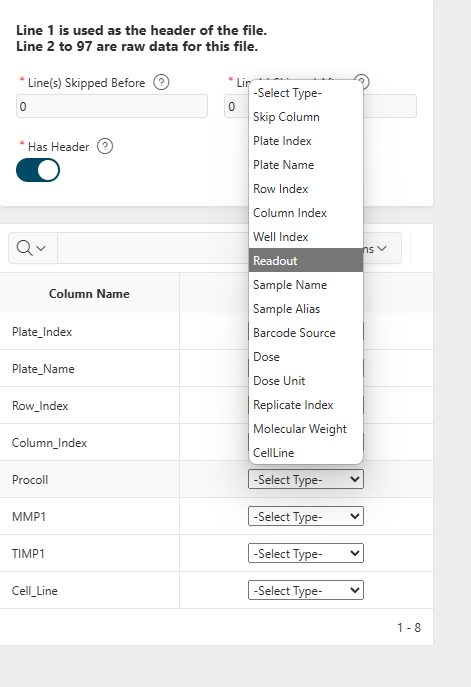This screenshot has width=471, height=687.
Task: Click help icon next to Has Header
Action: (x=105, y=146)
